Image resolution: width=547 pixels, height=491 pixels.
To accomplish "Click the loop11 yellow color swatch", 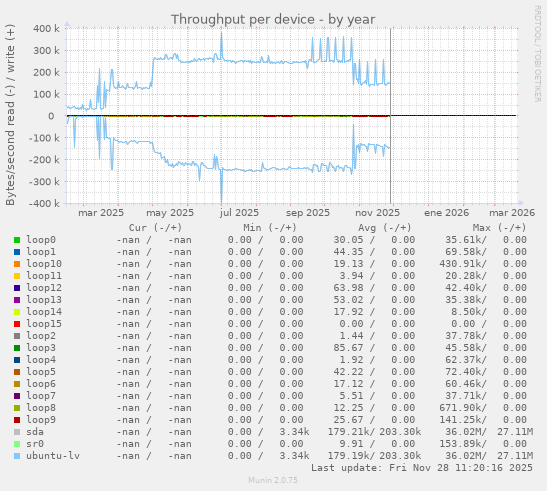I will coord(17,276).
